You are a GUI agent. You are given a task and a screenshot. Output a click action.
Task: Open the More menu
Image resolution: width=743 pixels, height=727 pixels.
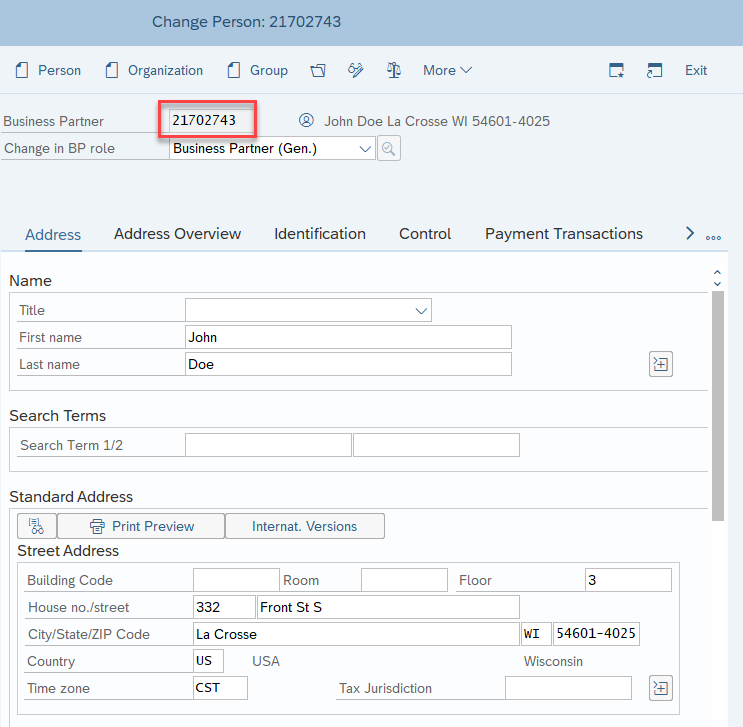pyautogui.click(x=447, y=70)
